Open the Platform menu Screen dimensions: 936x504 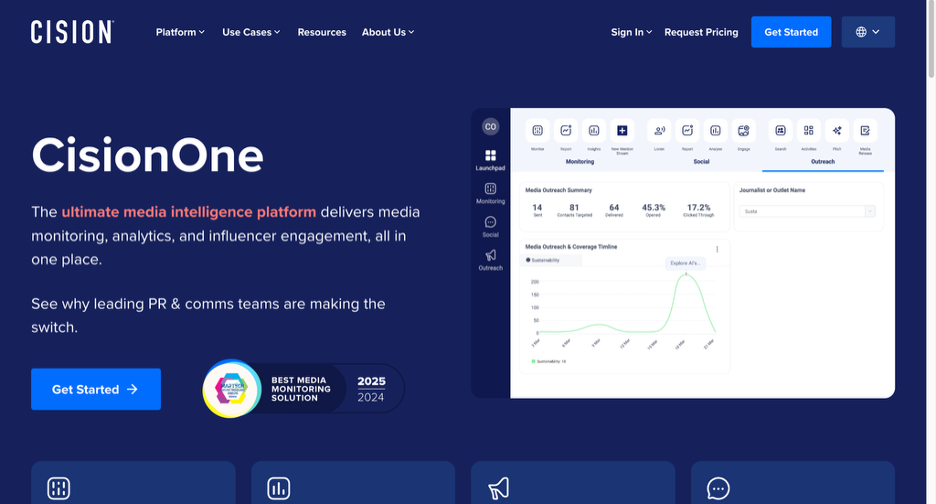(x=180, y=32)
